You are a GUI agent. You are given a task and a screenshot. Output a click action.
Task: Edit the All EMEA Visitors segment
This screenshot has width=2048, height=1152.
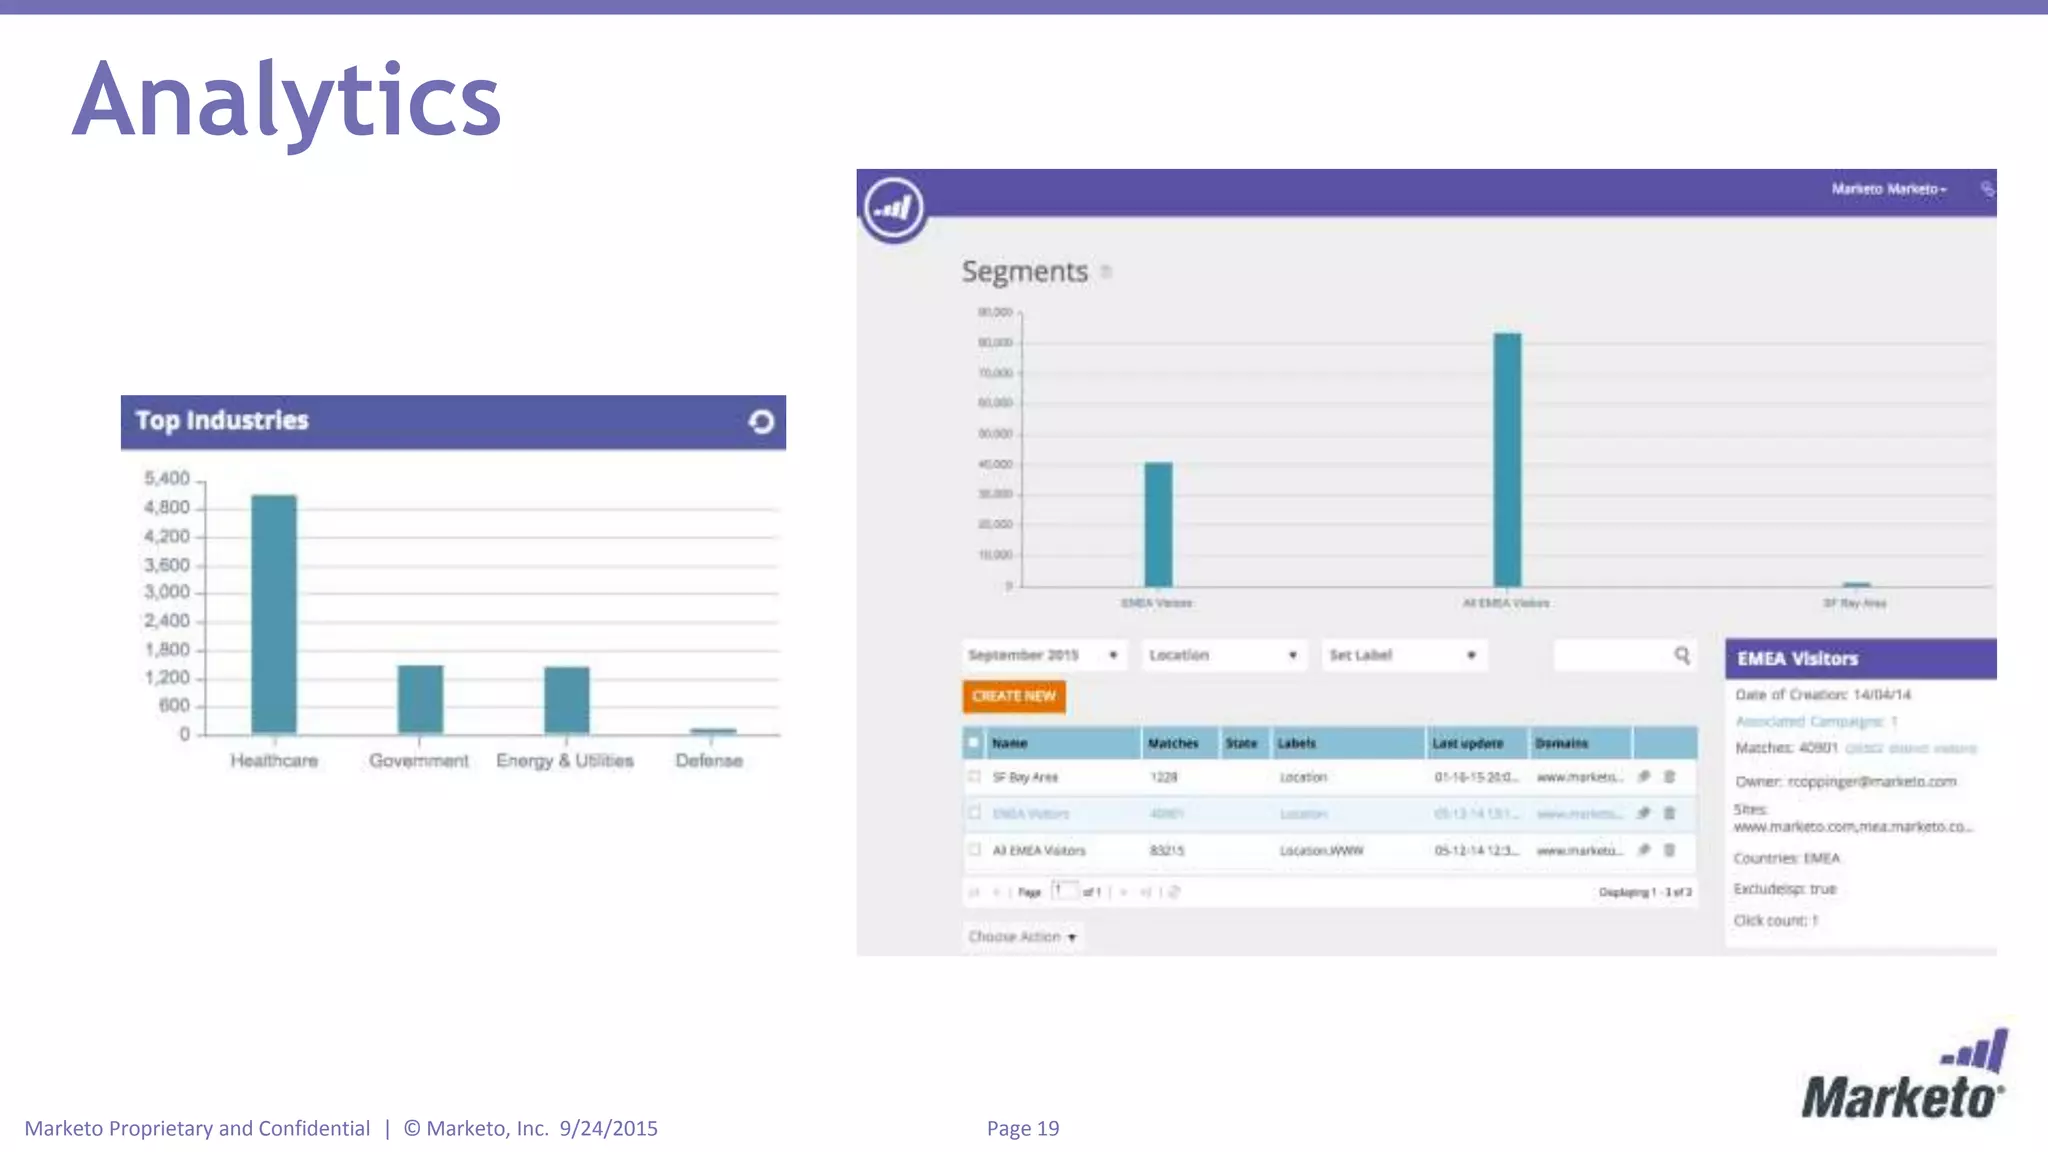(x=1643, y=850)
